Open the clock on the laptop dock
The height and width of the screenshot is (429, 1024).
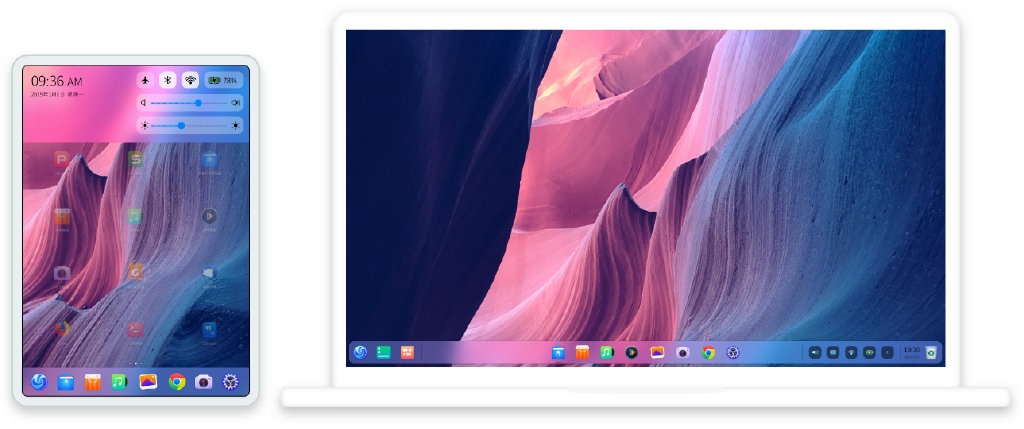(911, 352)
